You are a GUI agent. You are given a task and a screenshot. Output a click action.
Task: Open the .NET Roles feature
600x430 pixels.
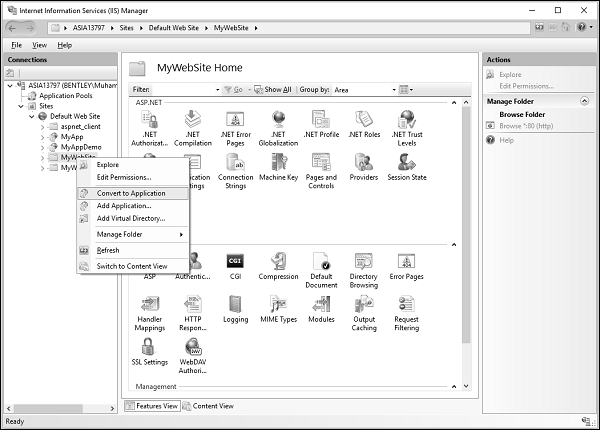(364, 124)
